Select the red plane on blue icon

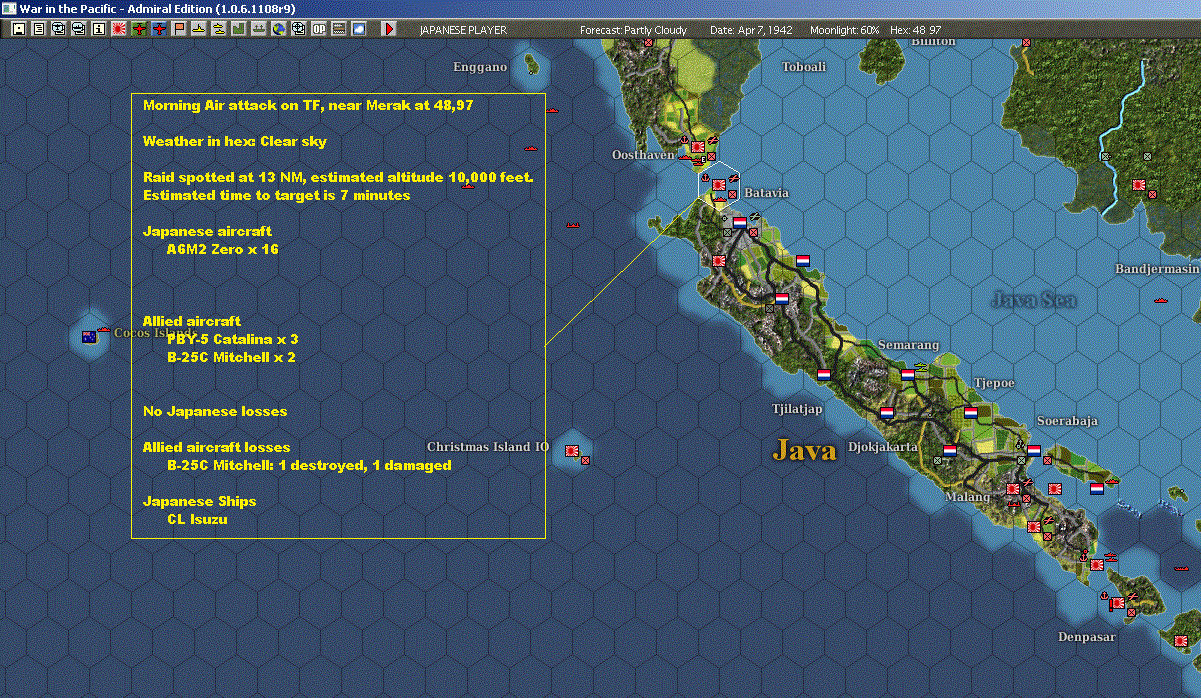click(x=158, y=29)
